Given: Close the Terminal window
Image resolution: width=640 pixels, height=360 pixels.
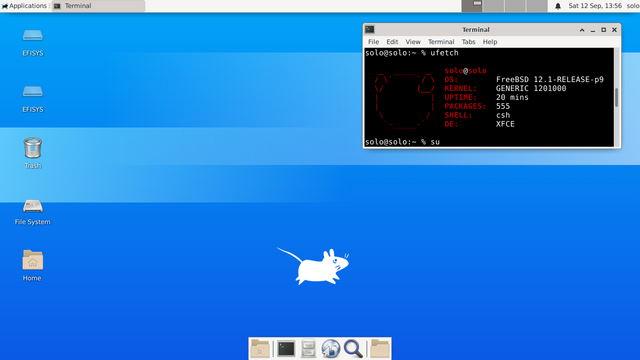Looking at the screenshot, I should click(x=614, y=30).
